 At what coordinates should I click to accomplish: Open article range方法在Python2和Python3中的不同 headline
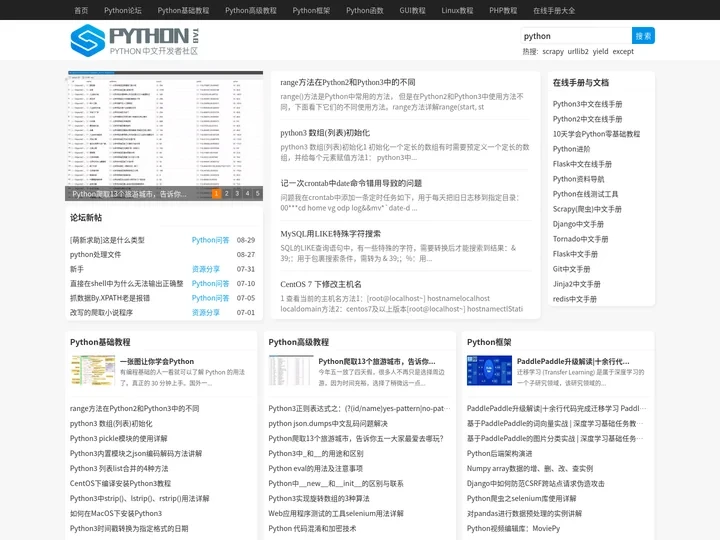[x=348, y=82]
